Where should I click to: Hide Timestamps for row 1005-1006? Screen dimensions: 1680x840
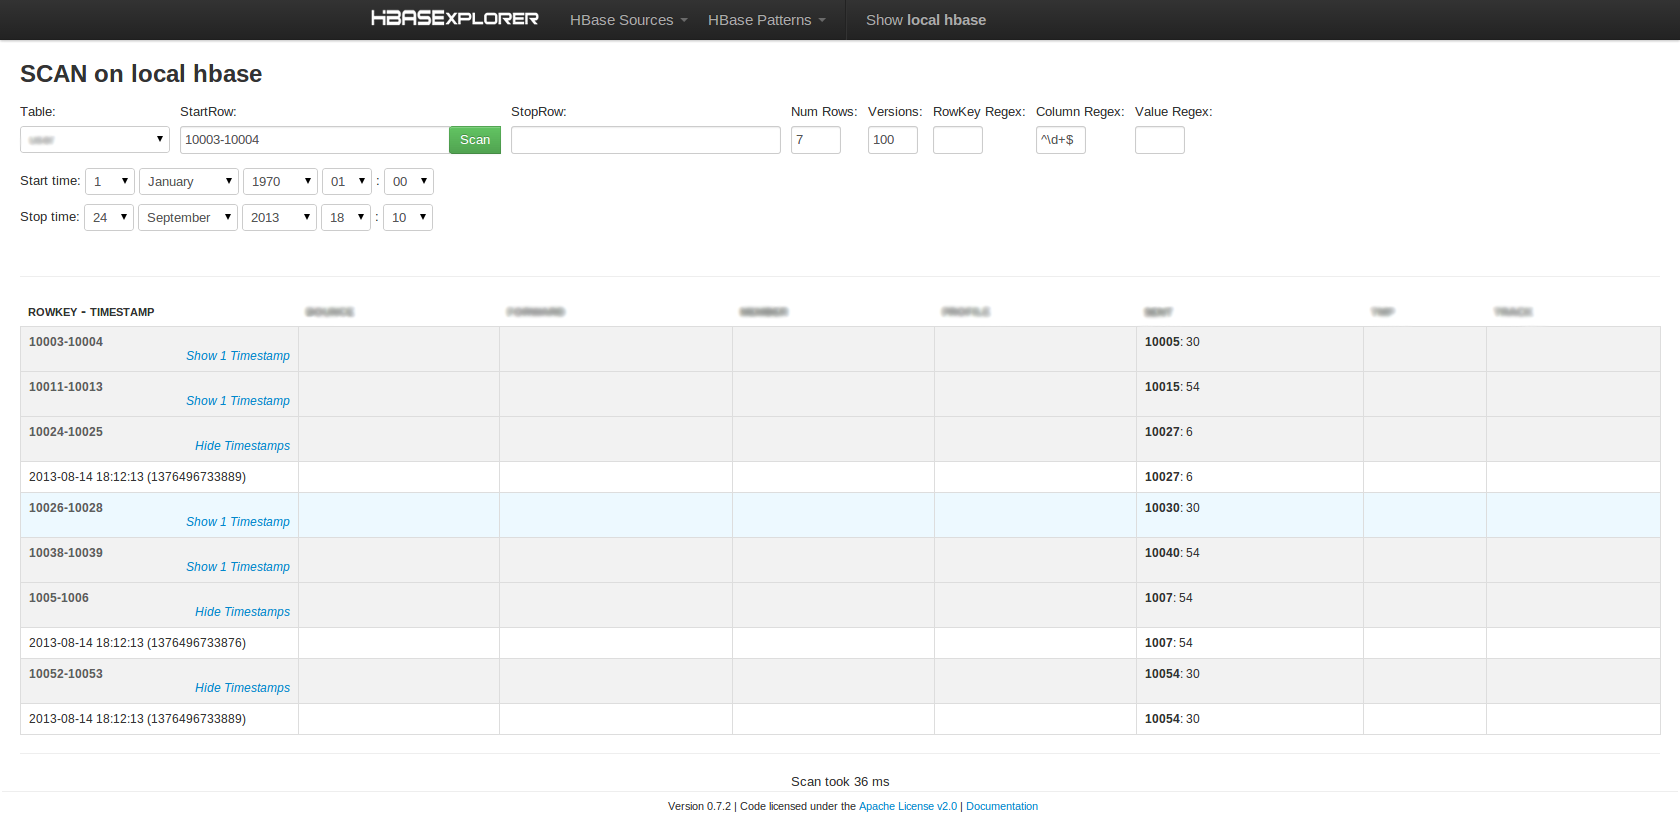(242, 612)
